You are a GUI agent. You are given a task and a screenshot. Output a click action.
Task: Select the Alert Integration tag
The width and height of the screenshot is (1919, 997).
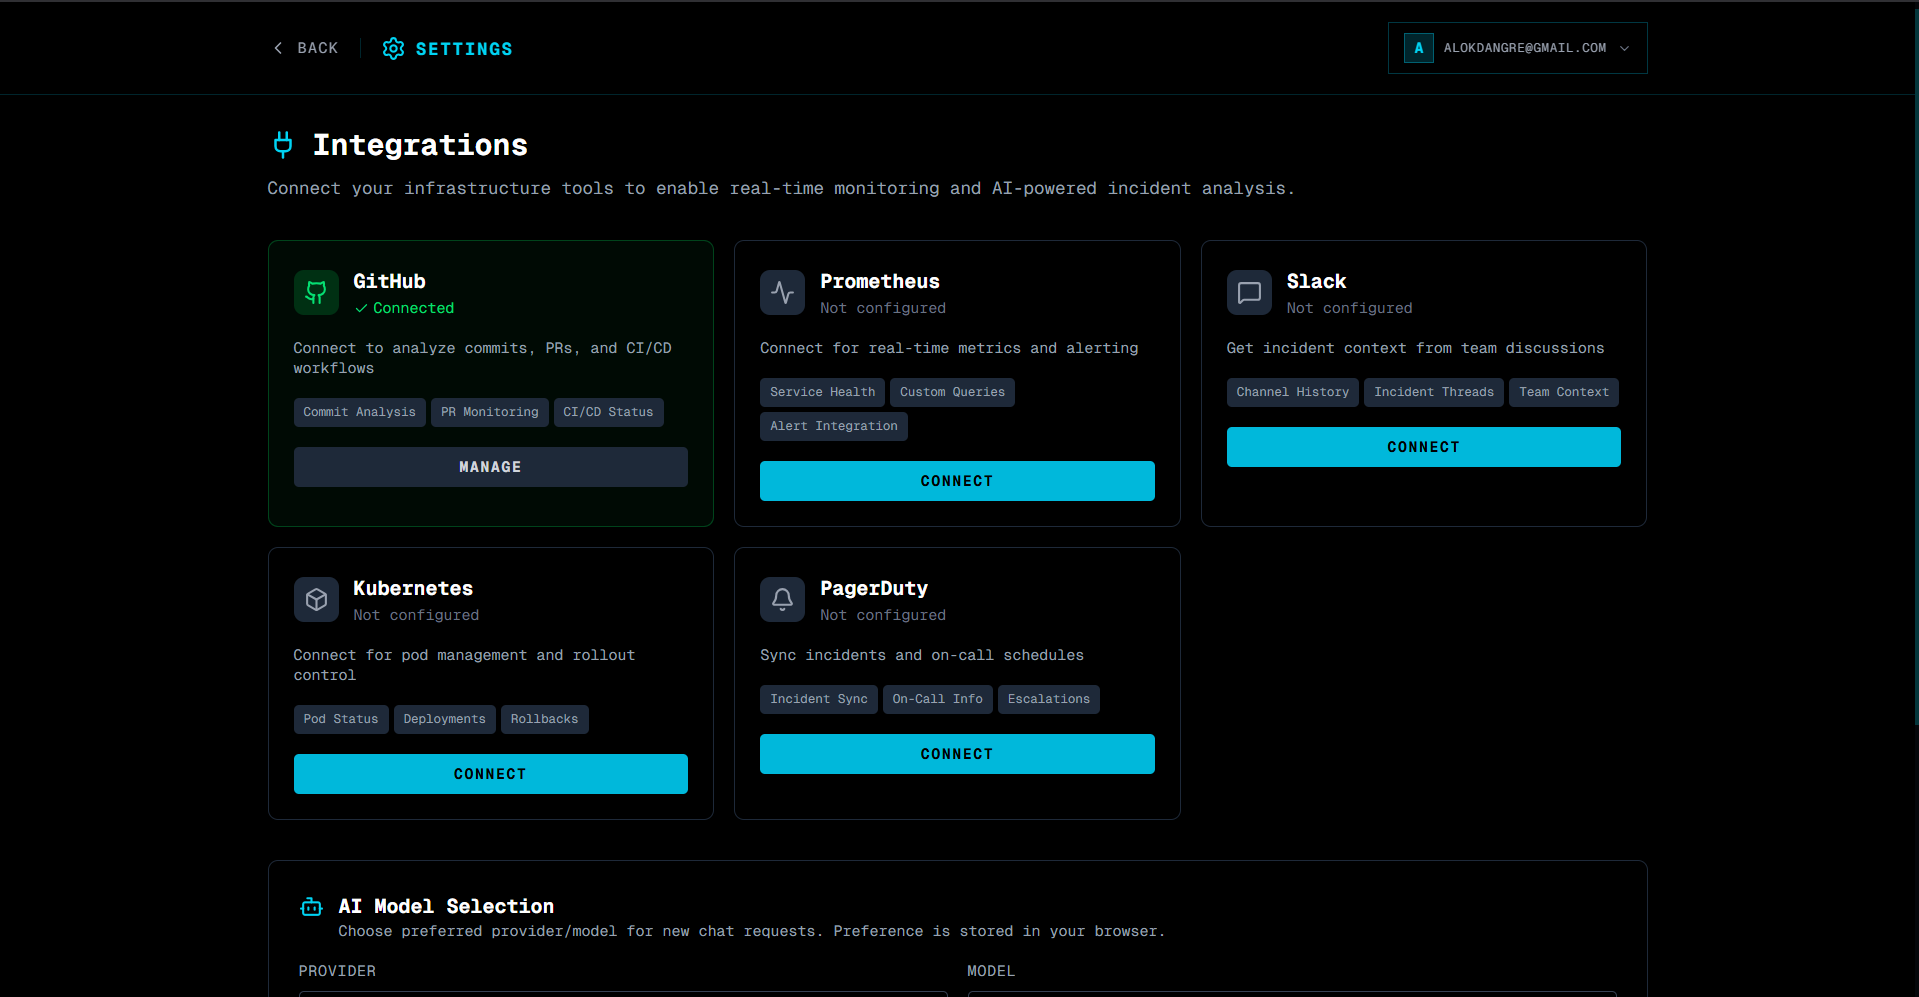(x=834, y=426)
